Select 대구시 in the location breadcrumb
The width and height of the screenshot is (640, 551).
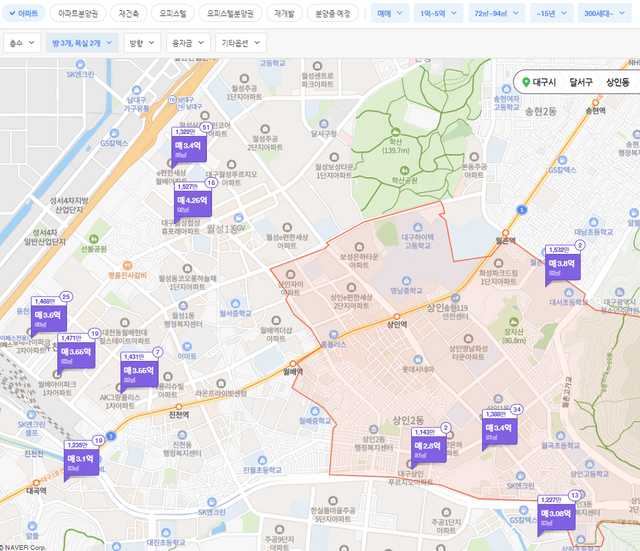point(544,82)
